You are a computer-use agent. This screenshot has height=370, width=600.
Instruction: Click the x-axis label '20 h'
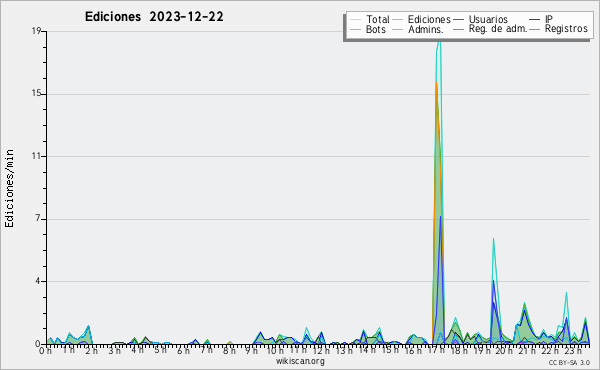504,350
